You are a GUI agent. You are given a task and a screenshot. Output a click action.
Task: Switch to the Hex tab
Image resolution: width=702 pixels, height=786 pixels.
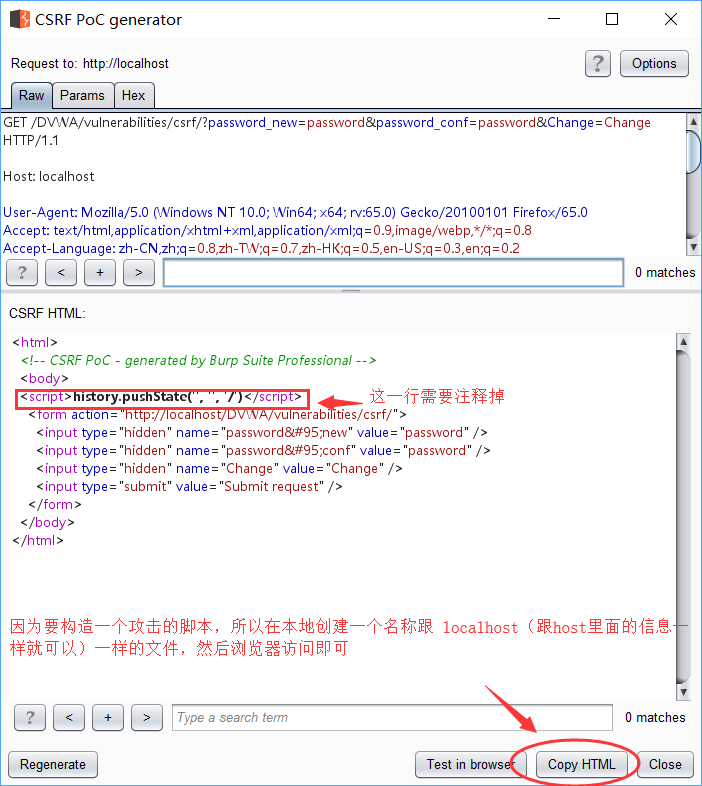tap(133, 95)
